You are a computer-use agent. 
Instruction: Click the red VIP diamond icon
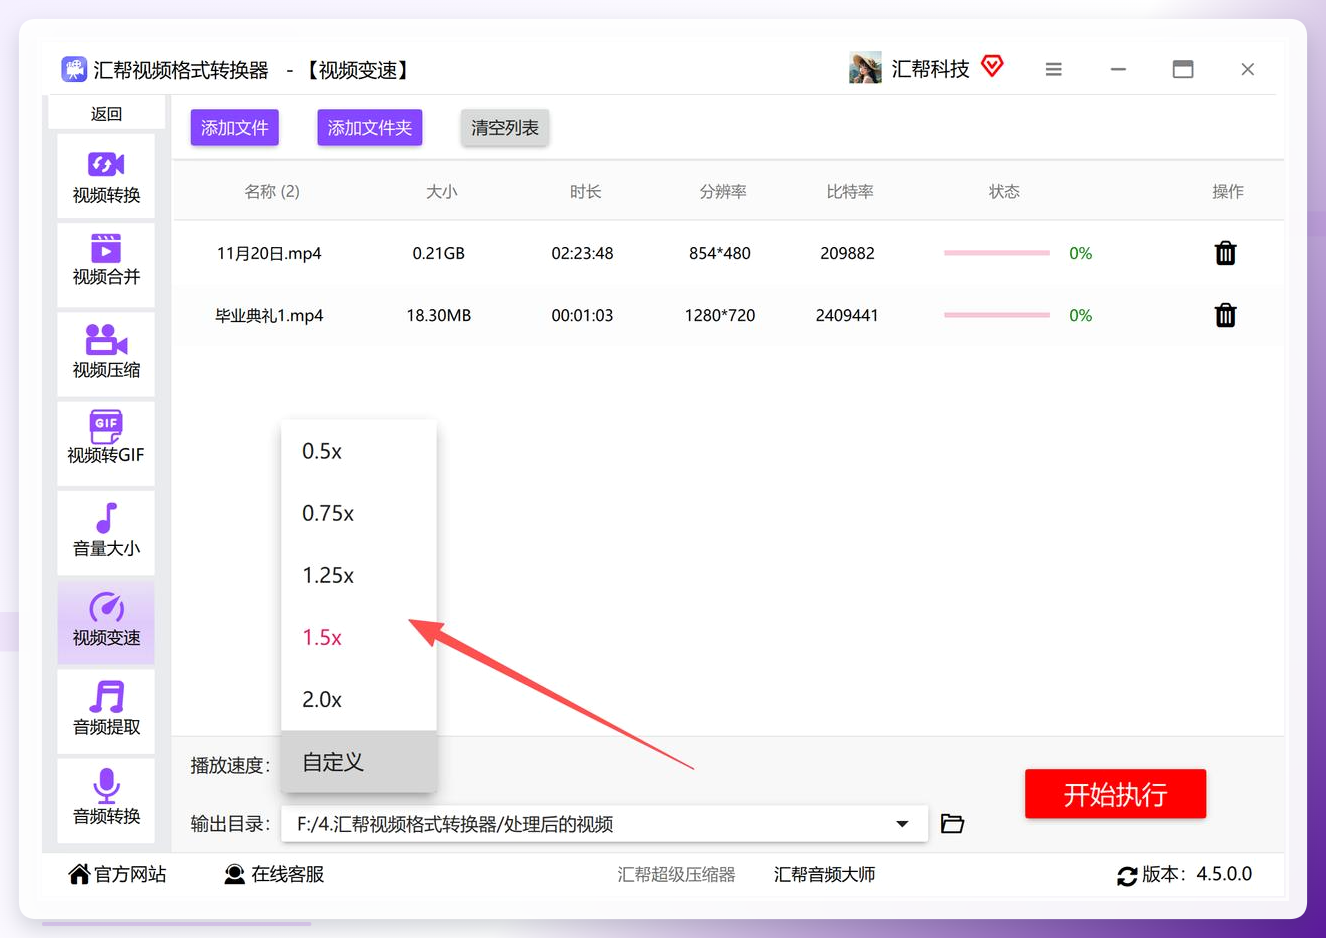pyautogui.click(x=992, y=66)
